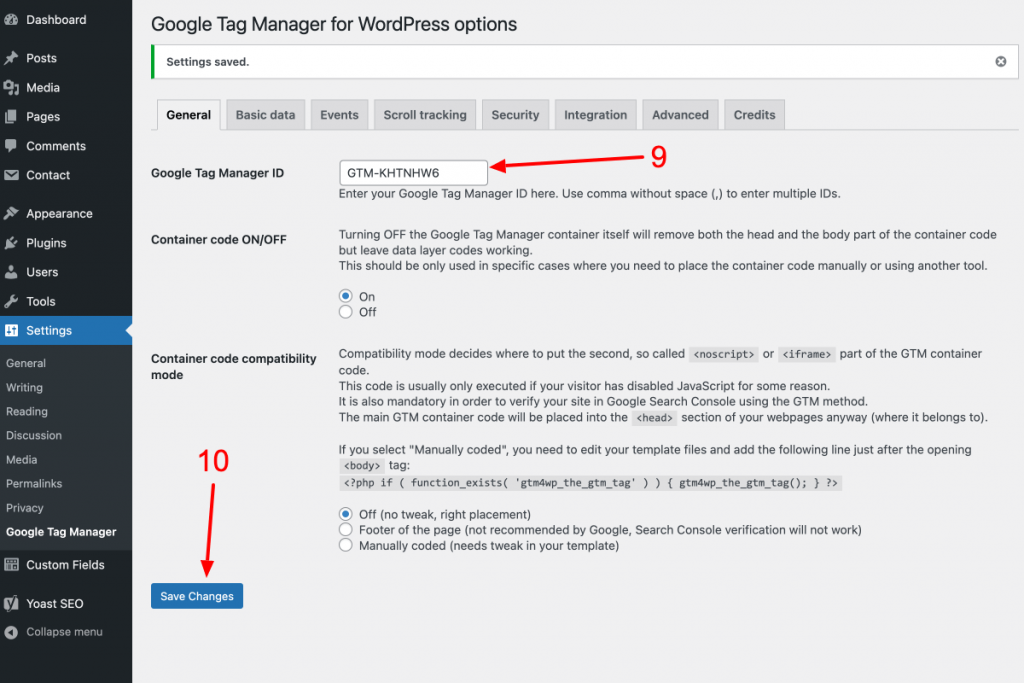Click the Collapse menu arrow icon

click(10, 632)
